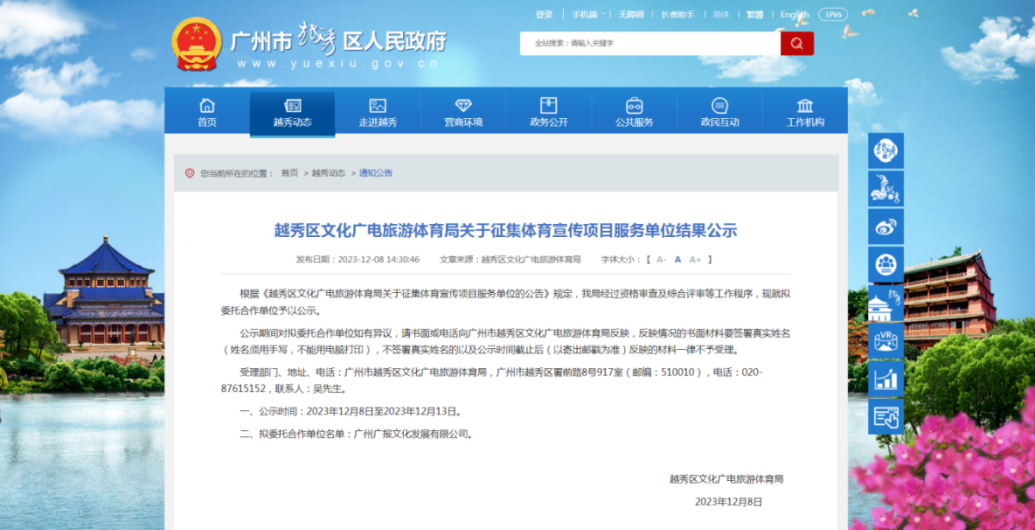Click the closing date 2023年12月8日
Image resolution: width=1035 pixels, height=530 pixels.
[728, 502]
